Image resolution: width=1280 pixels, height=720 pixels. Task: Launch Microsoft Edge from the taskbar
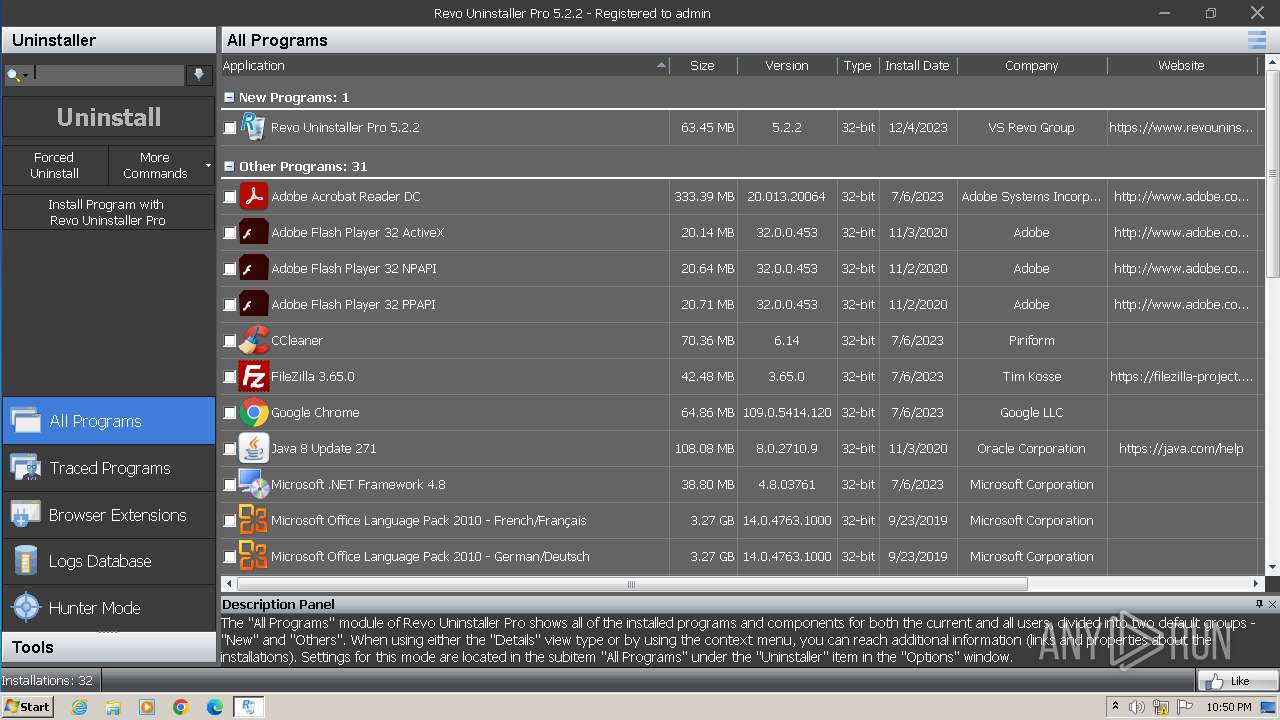coord(215,707)
